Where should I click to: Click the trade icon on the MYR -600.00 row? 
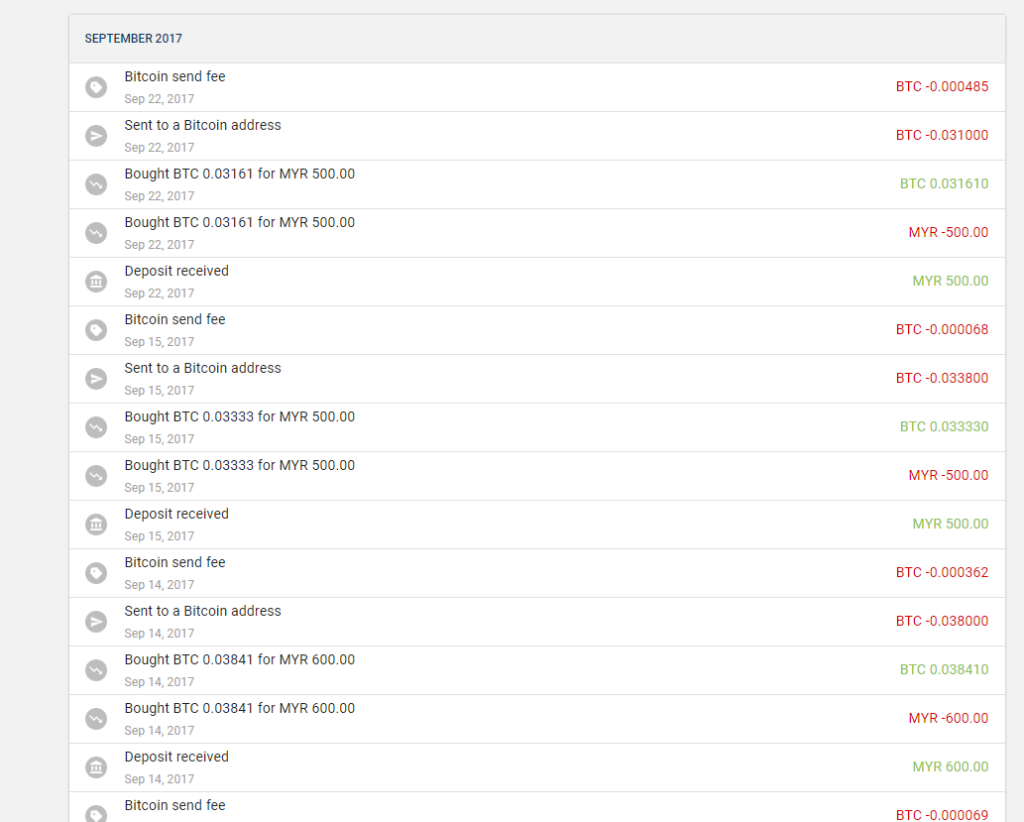(x=96, y=718)
